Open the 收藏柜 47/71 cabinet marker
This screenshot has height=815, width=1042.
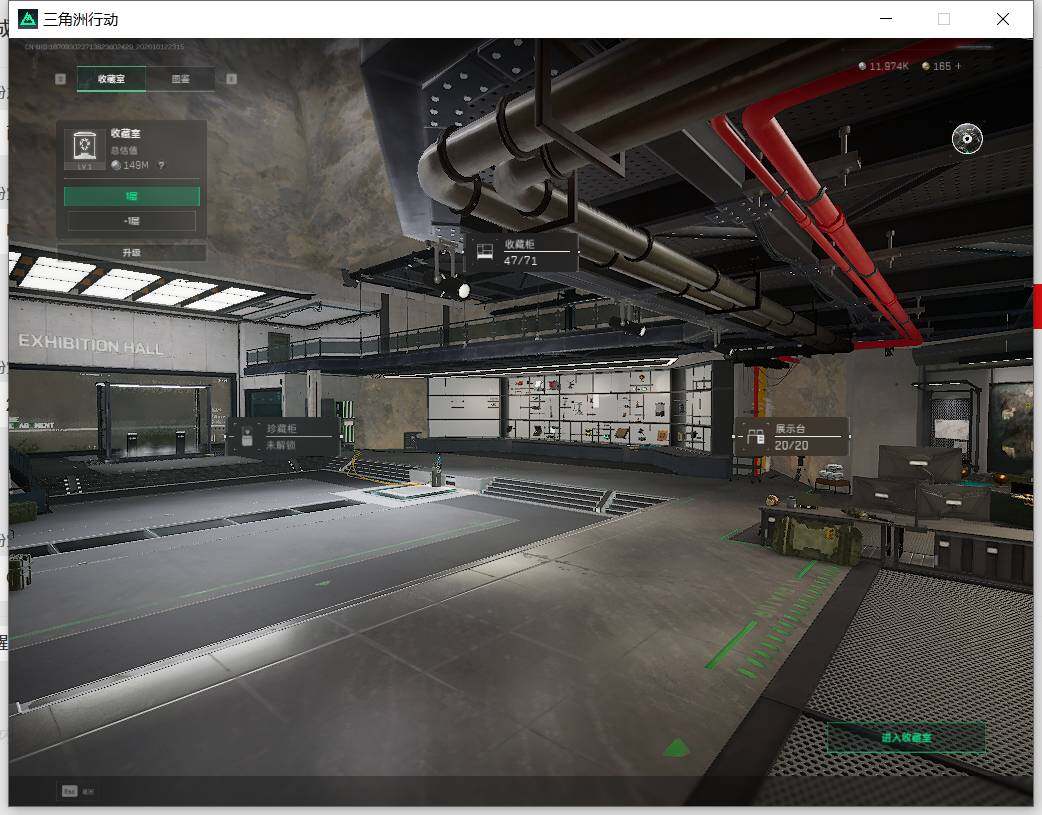(522, 252)
